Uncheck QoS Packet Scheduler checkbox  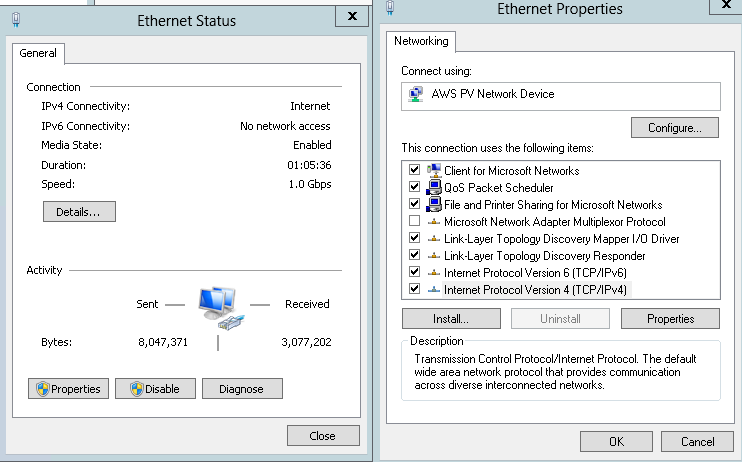(414, 188)
